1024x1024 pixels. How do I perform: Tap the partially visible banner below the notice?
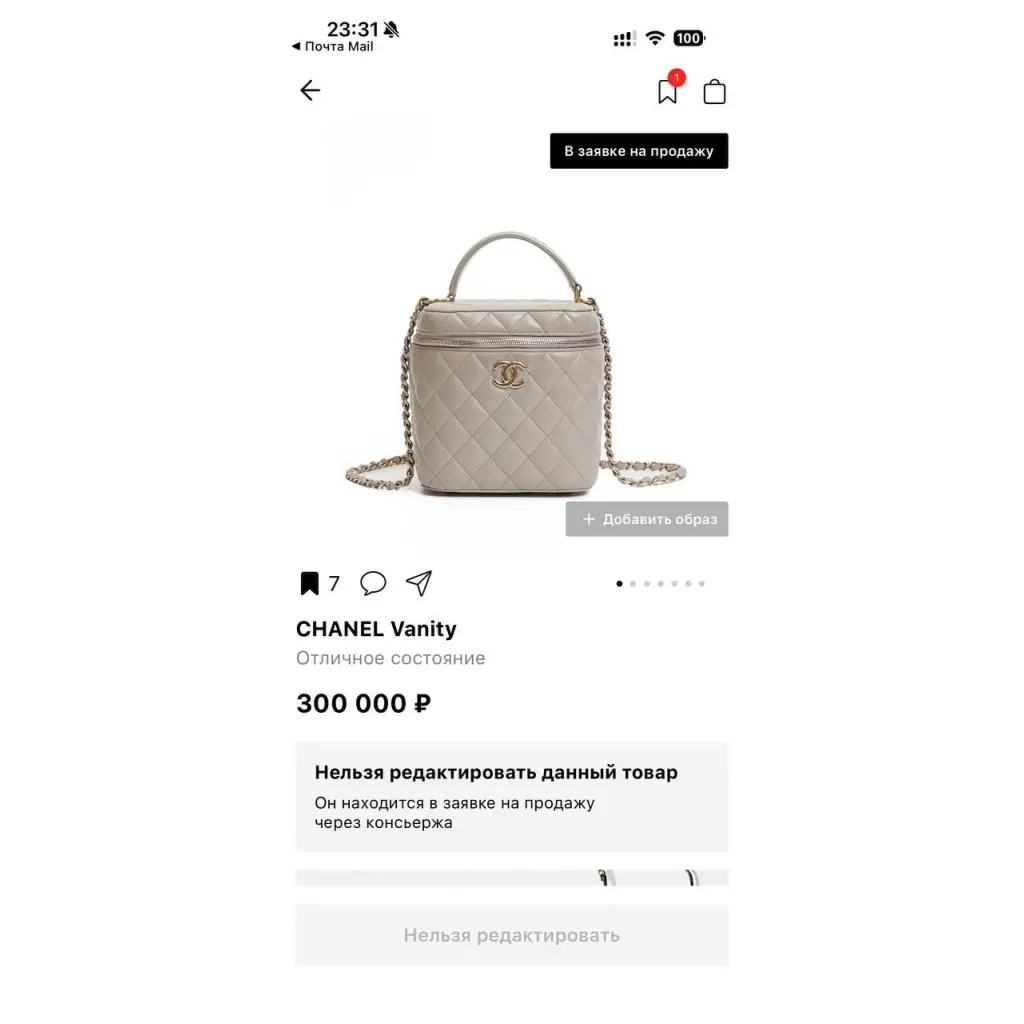coord(511,877)
